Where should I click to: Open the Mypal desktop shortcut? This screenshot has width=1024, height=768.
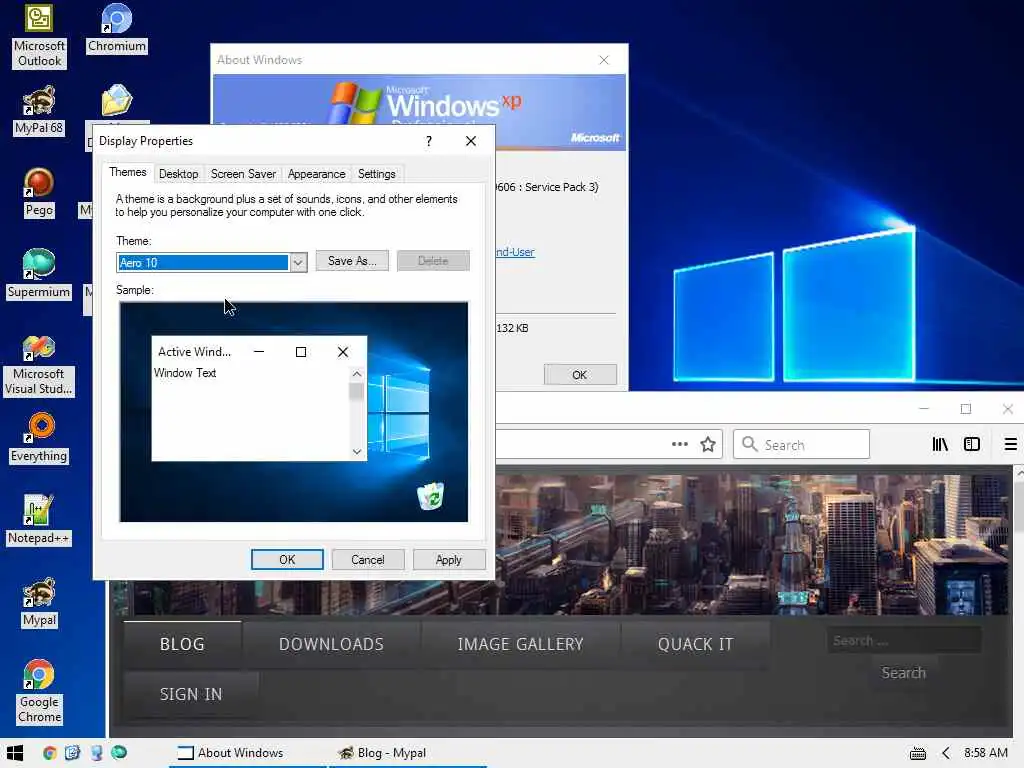coord(39,602)
